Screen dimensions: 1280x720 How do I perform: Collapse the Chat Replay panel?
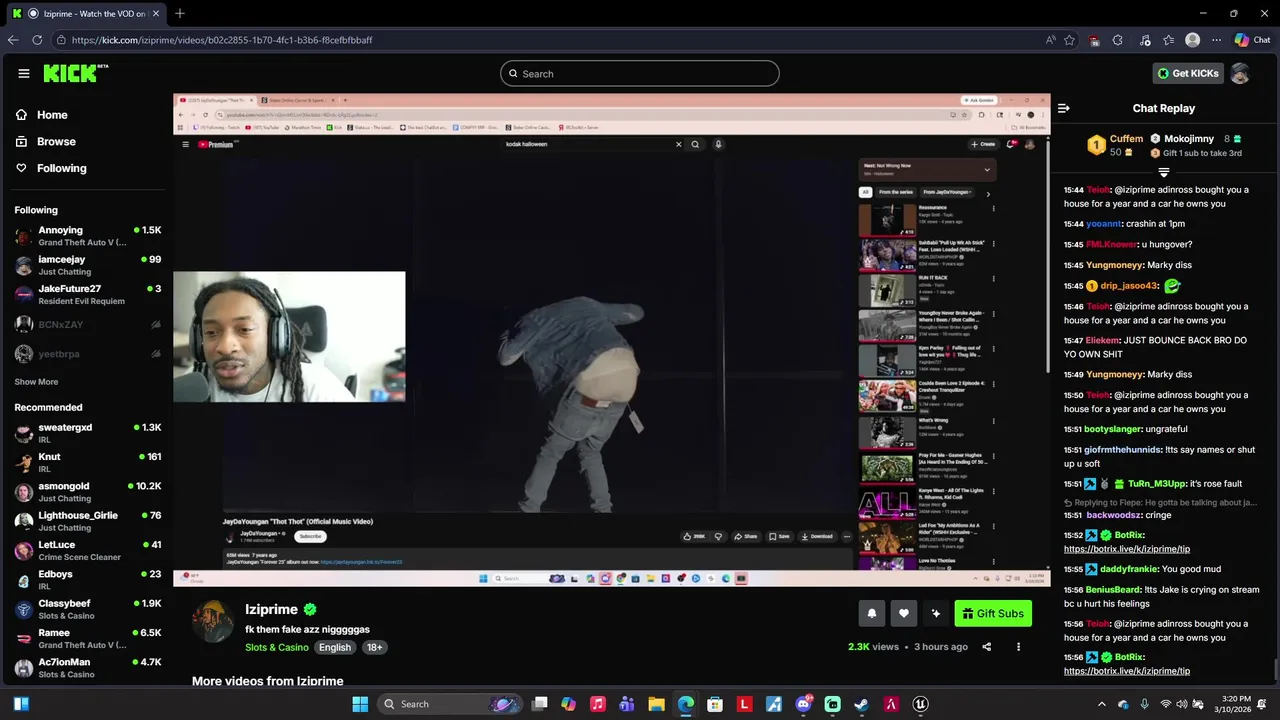click(x=1064, y=108)
